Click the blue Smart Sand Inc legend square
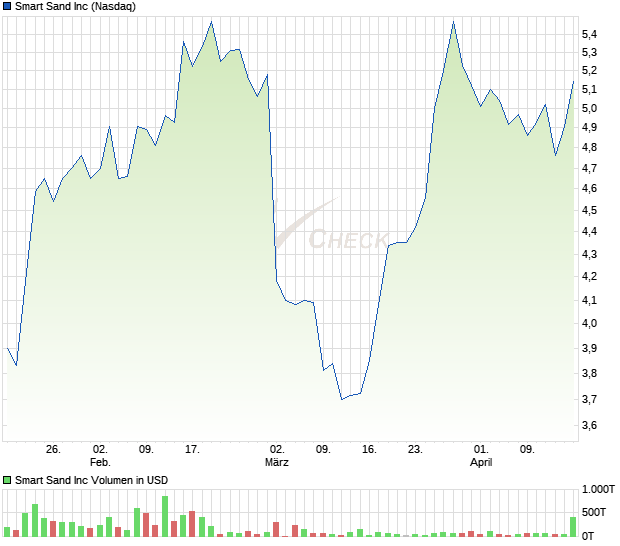The height and width of the screenshot is (546, 620). click(x=7, y=6)
